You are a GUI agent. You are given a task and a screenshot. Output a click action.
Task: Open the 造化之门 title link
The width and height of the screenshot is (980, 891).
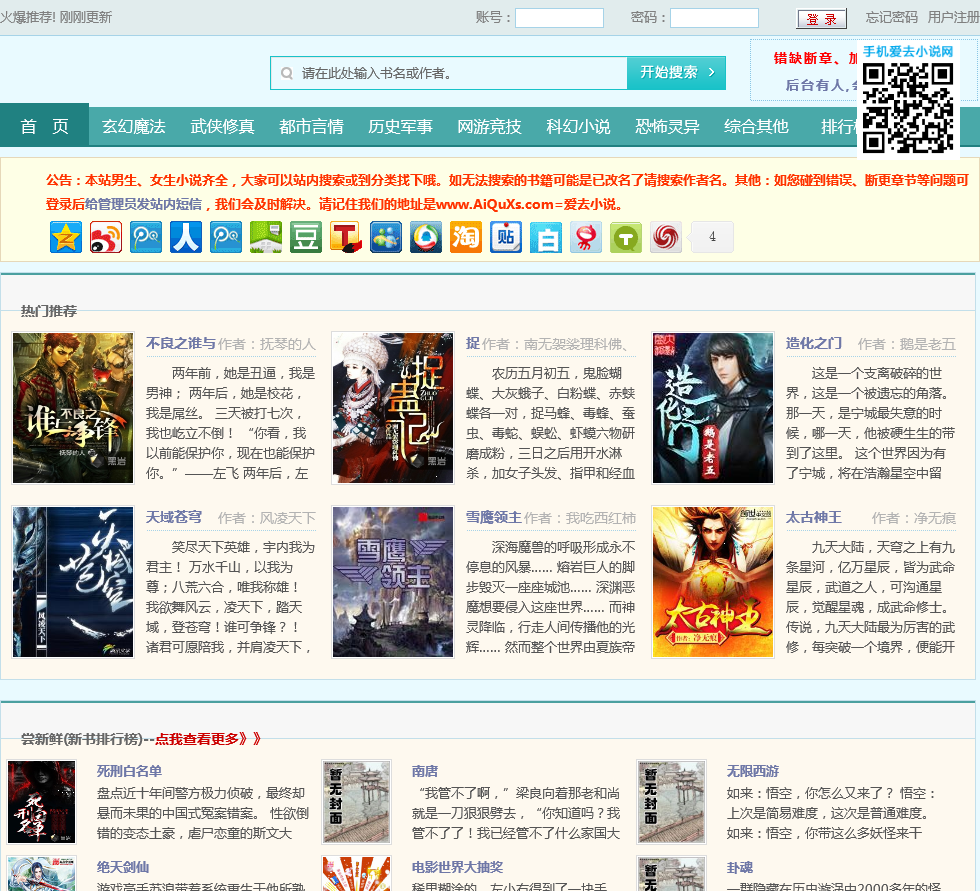click(814, 343)
